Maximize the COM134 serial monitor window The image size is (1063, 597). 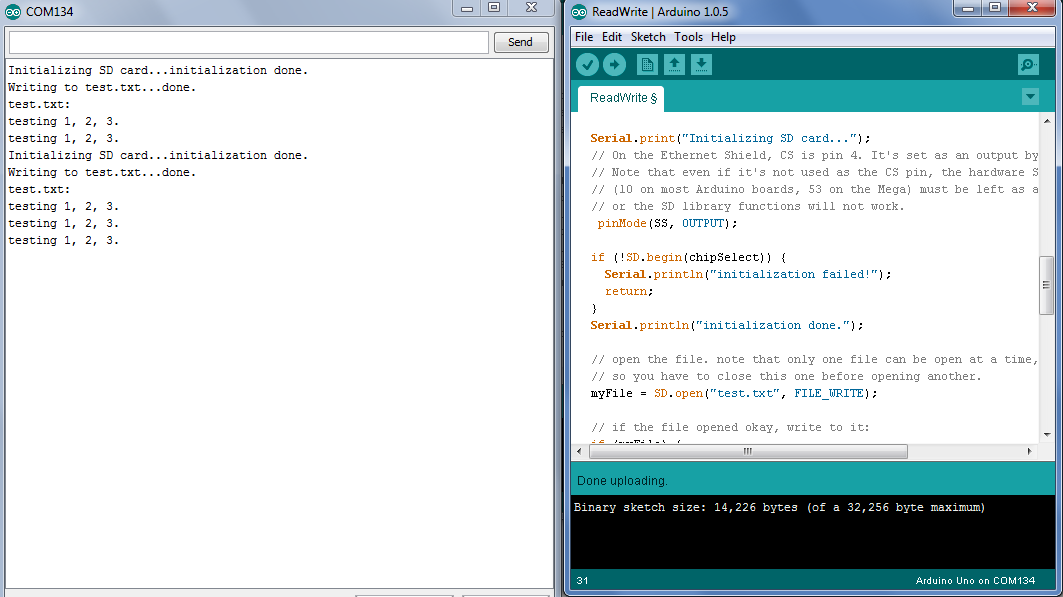click(494, 8)
